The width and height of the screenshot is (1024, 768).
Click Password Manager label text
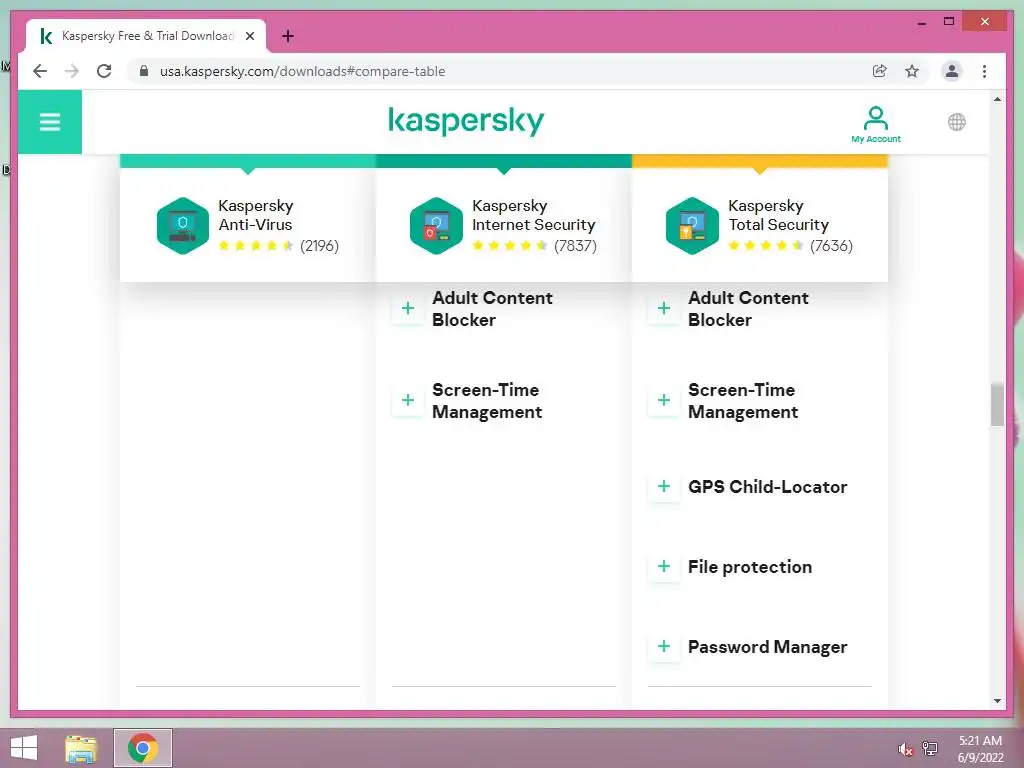pyautogui.click(x=767, y=647)
